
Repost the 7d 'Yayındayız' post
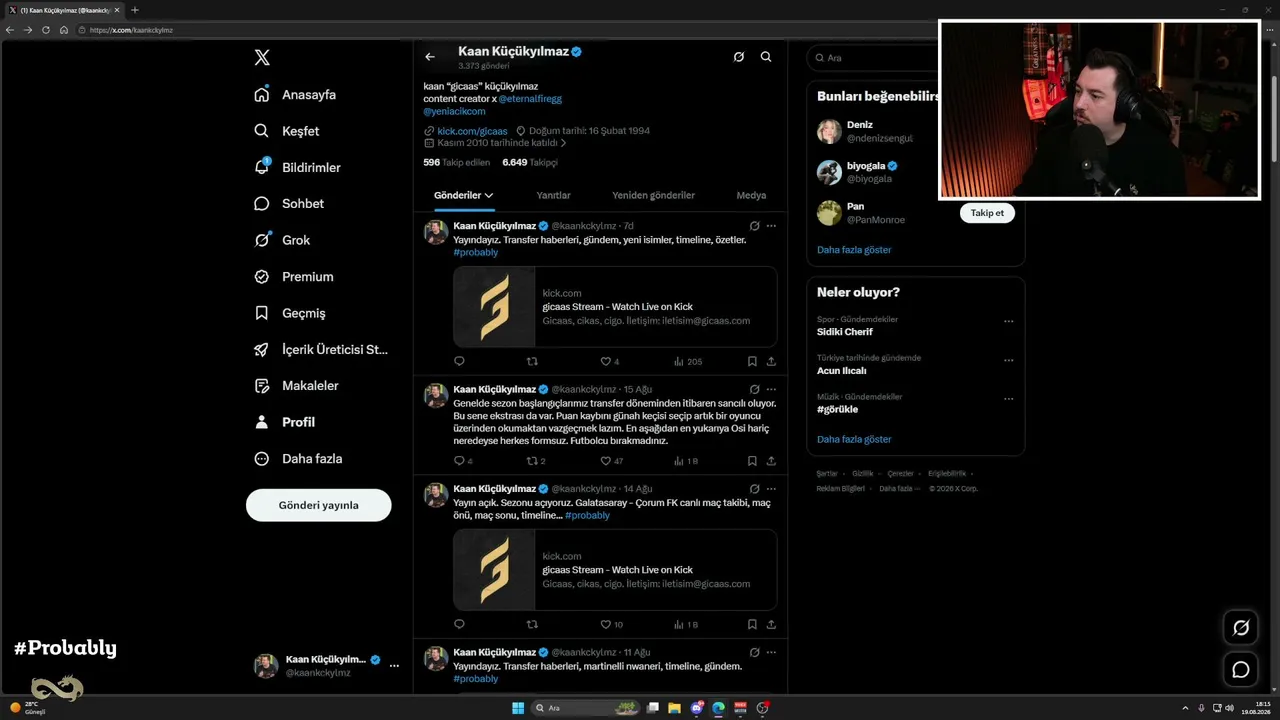[532, 361]
